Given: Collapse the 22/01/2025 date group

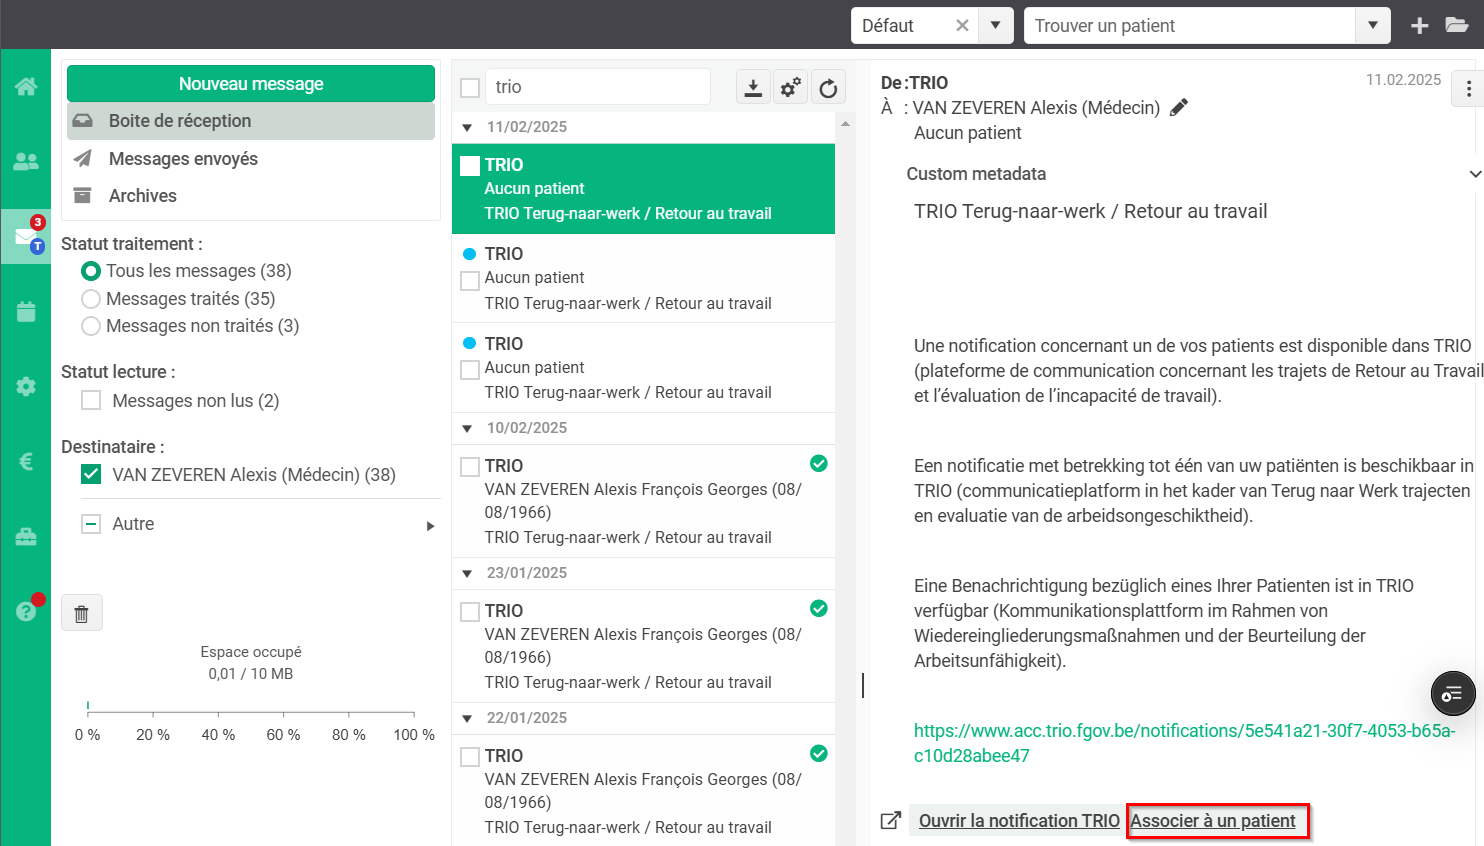Looking at the screenshot, I should tap(467, 719).
